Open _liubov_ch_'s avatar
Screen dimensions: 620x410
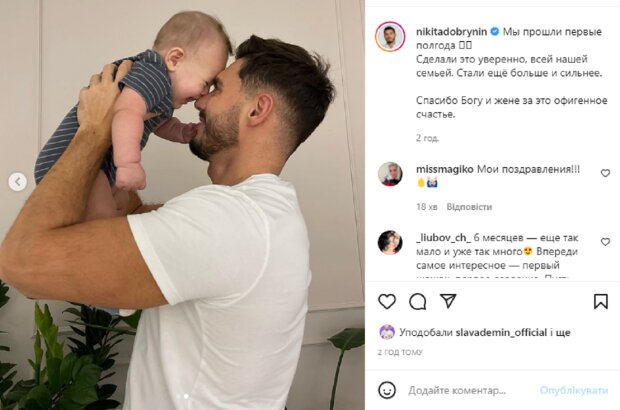tap(390, 242)
